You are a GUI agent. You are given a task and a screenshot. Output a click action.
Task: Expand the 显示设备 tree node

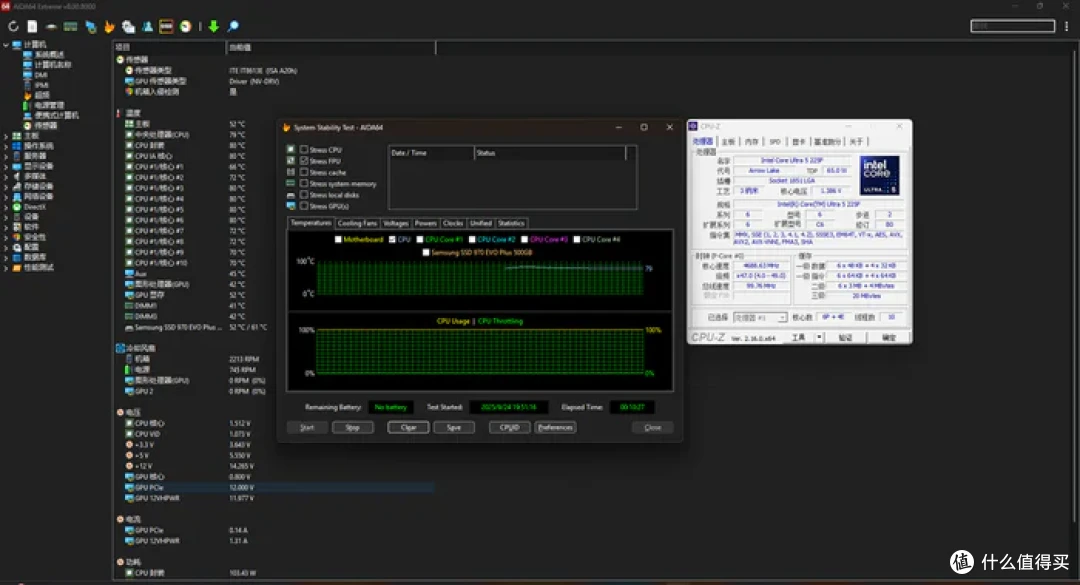pos(6,166)
